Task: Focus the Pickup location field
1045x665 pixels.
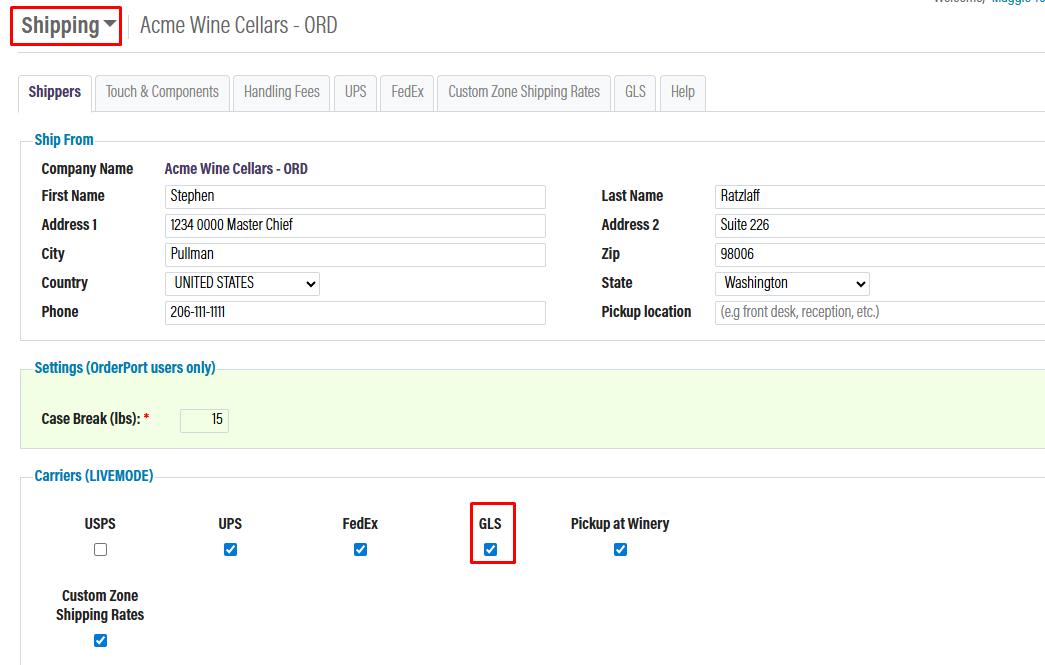Action: tap(880, 313)
